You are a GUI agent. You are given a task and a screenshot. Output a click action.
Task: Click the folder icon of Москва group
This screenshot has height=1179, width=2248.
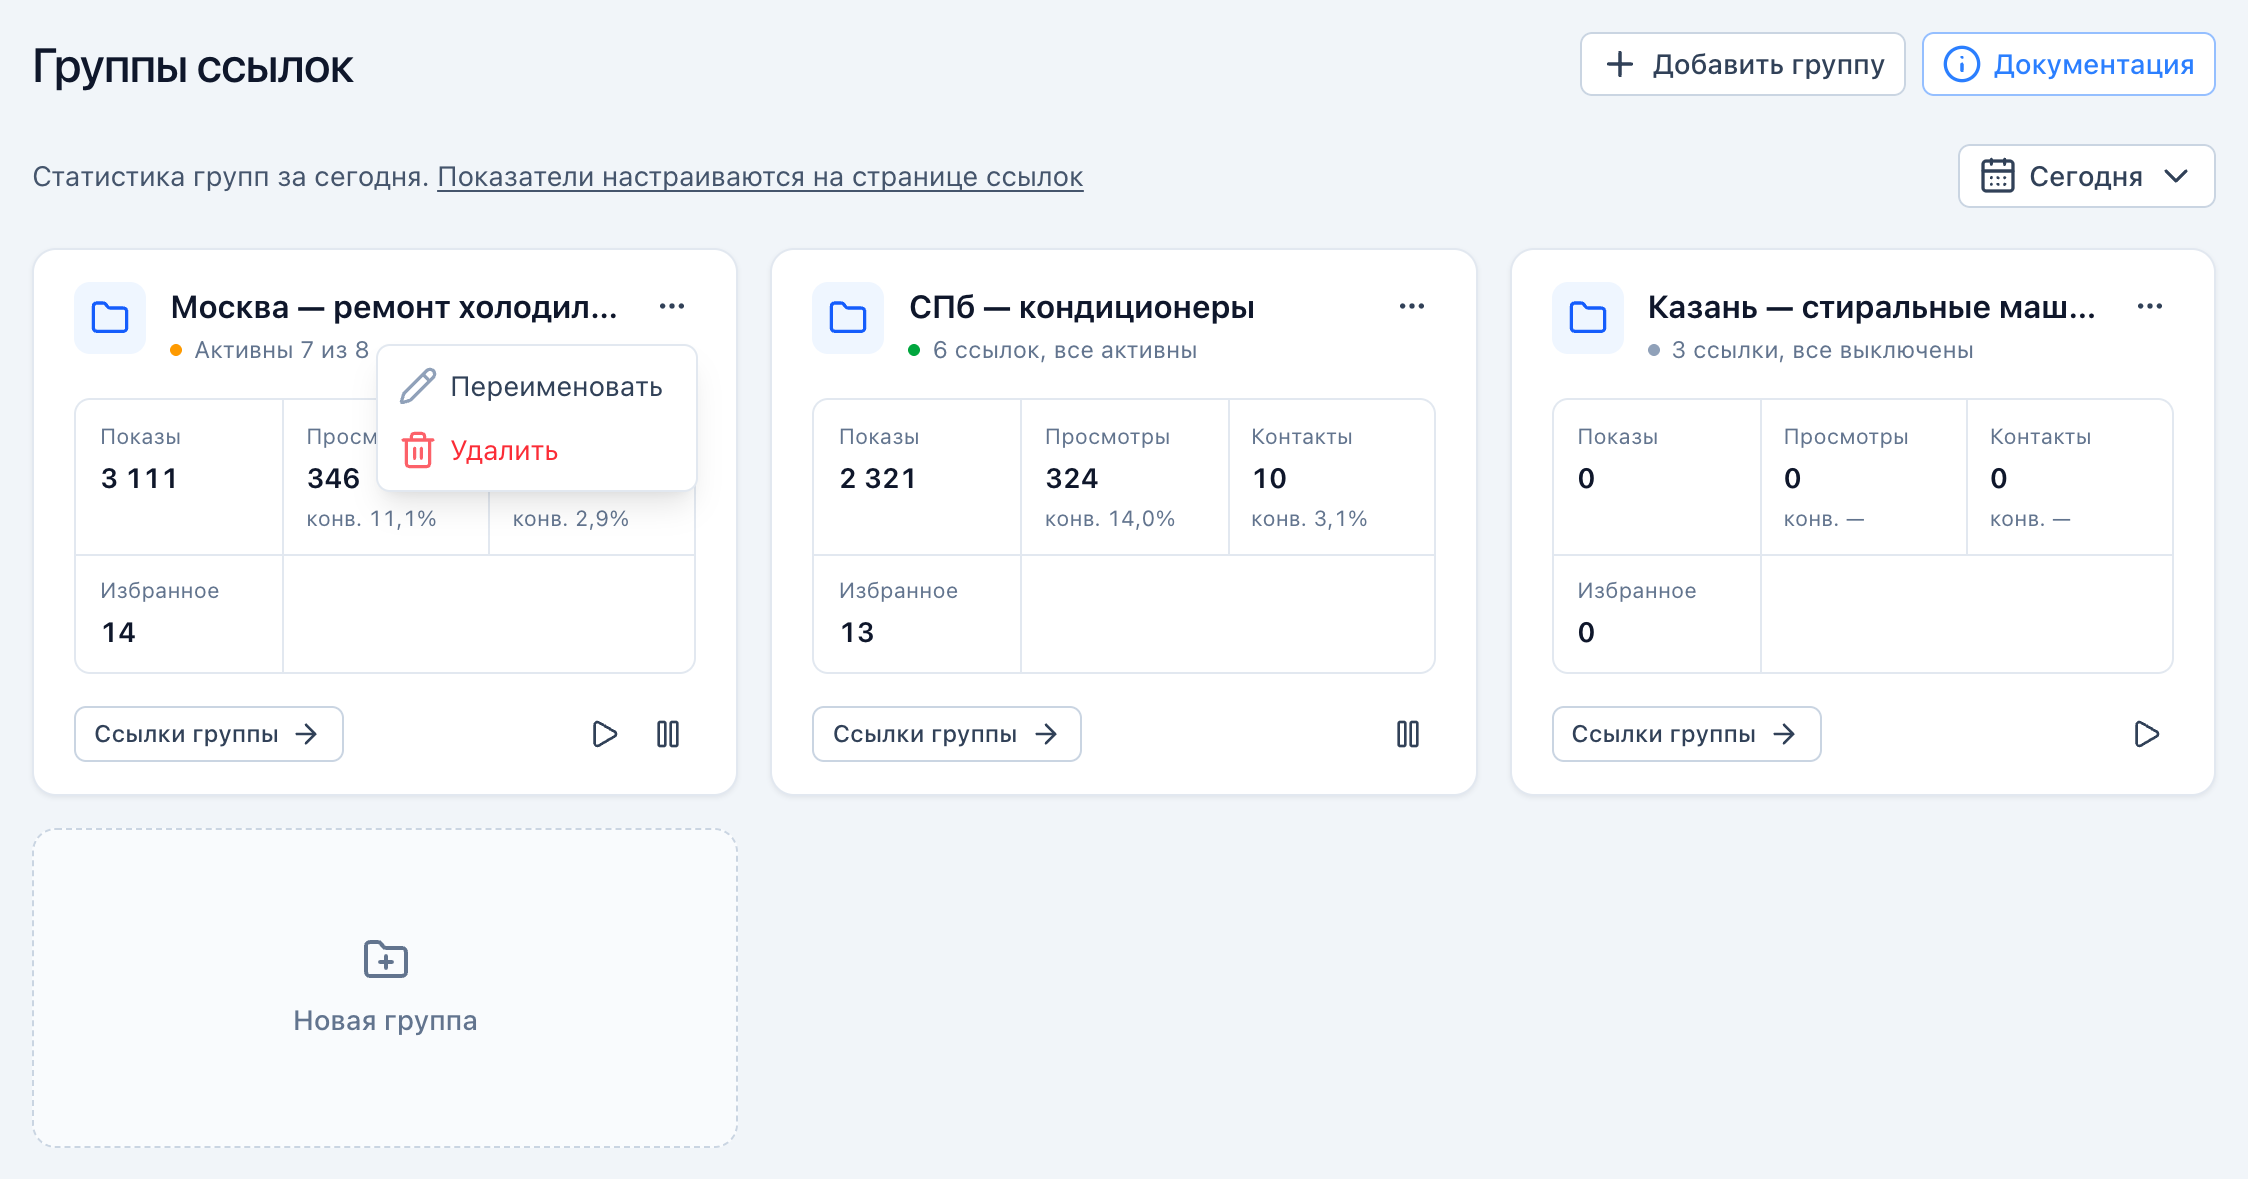pos(110,318)
